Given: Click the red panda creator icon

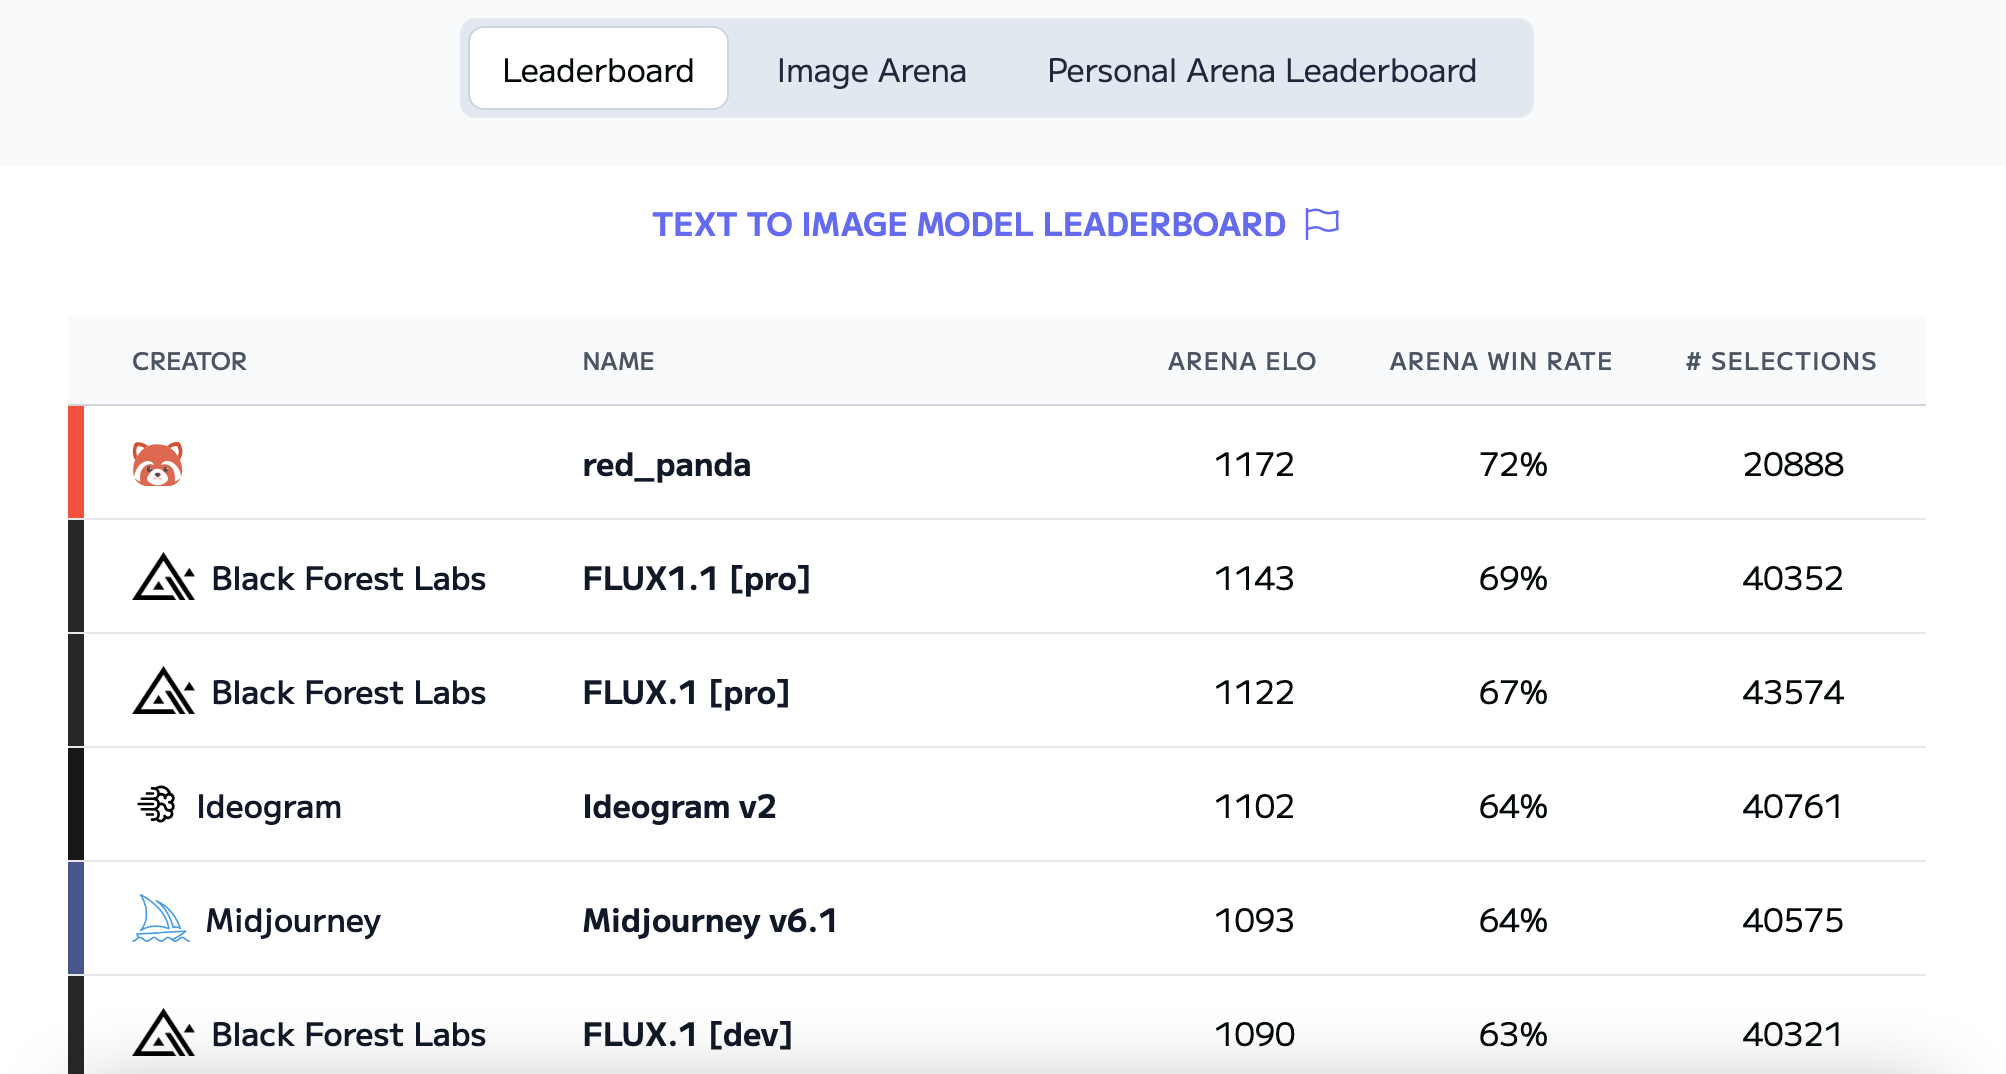Looking at the screenshot, I should point(158,464).
